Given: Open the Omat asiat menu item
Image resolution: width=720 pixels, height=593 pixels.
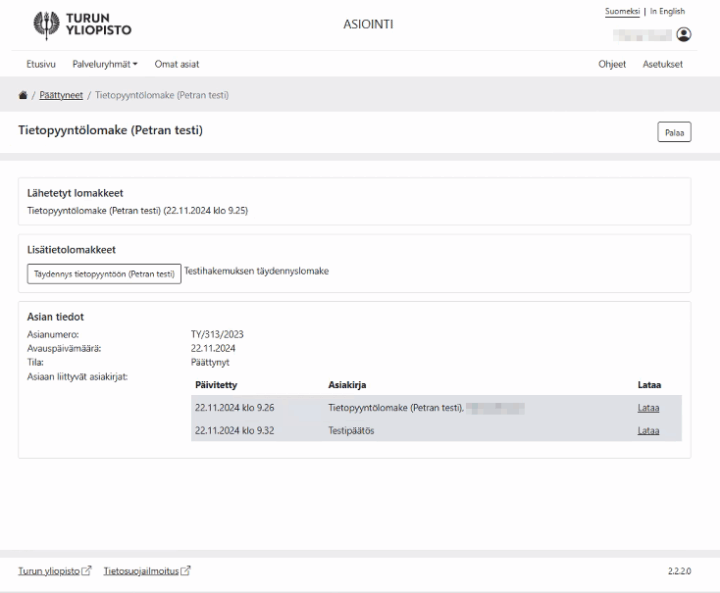Looking at the screenshot, I should click(177, 64).
